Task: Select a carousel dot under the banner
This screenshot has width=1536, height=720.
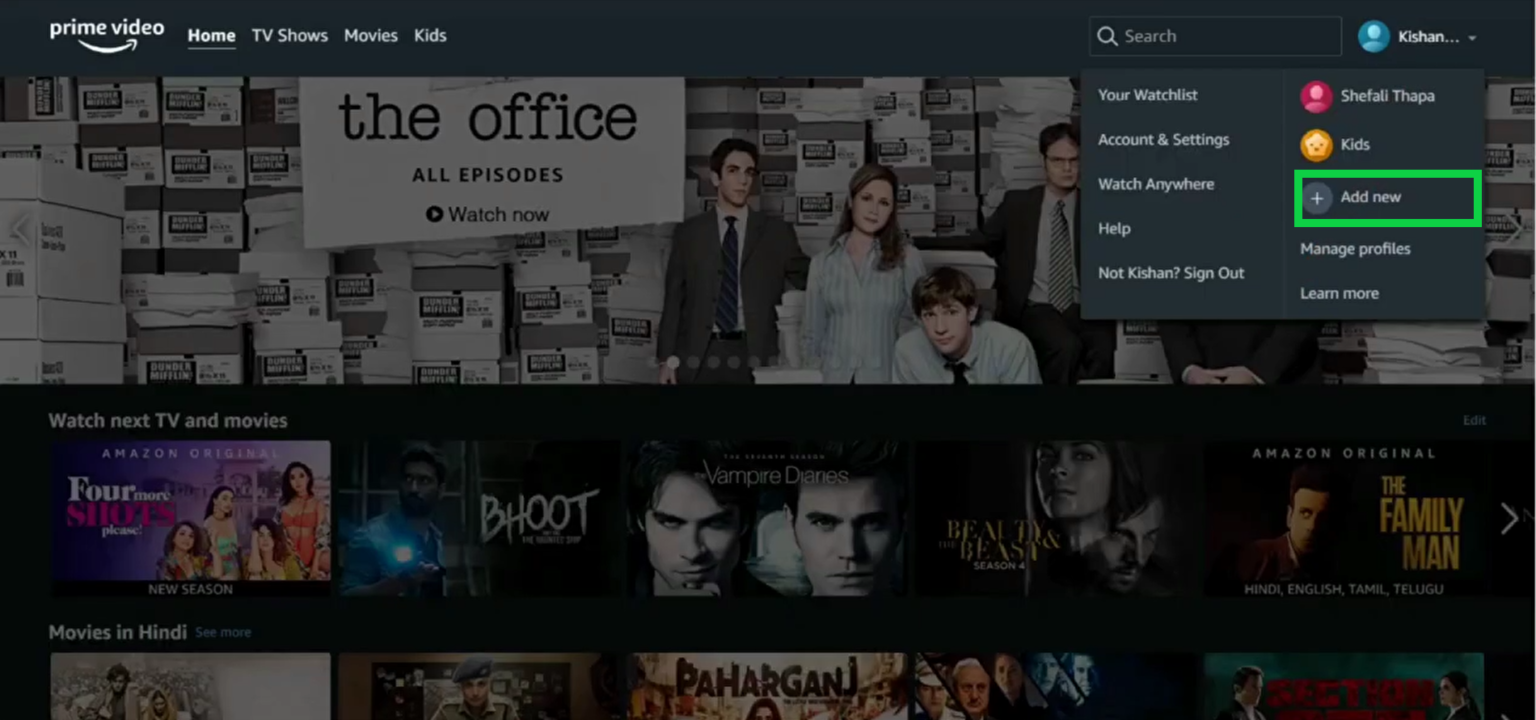Action: (673, 362)
